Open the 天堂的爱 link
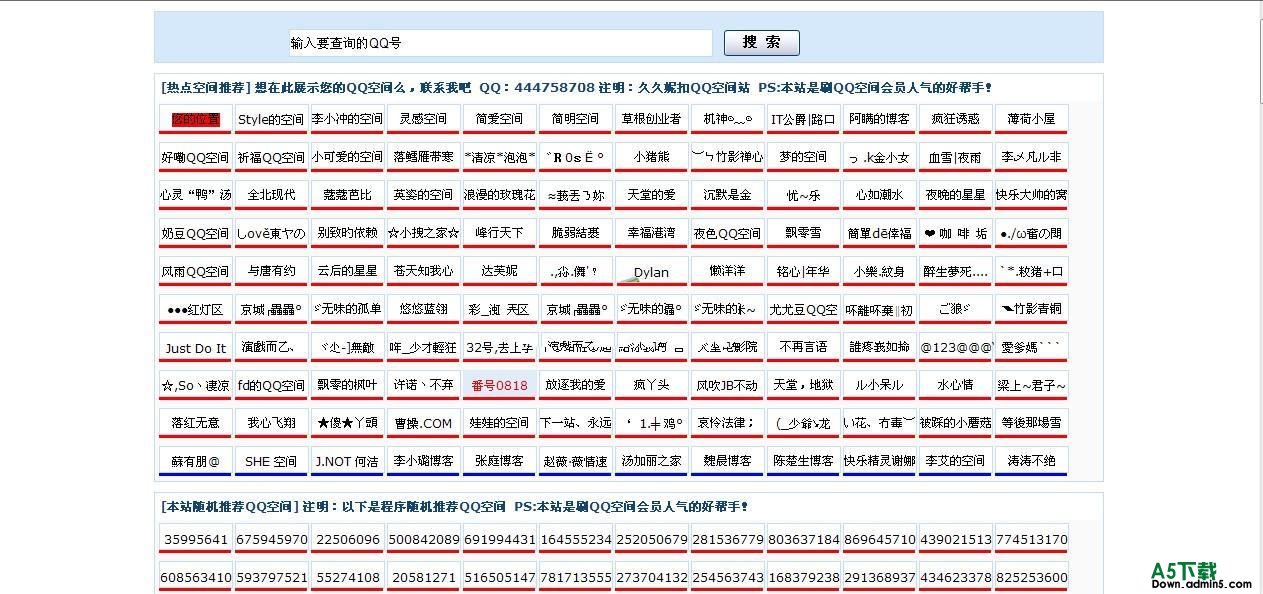Viewport: 1263px width, 594px height. (651, 195)
